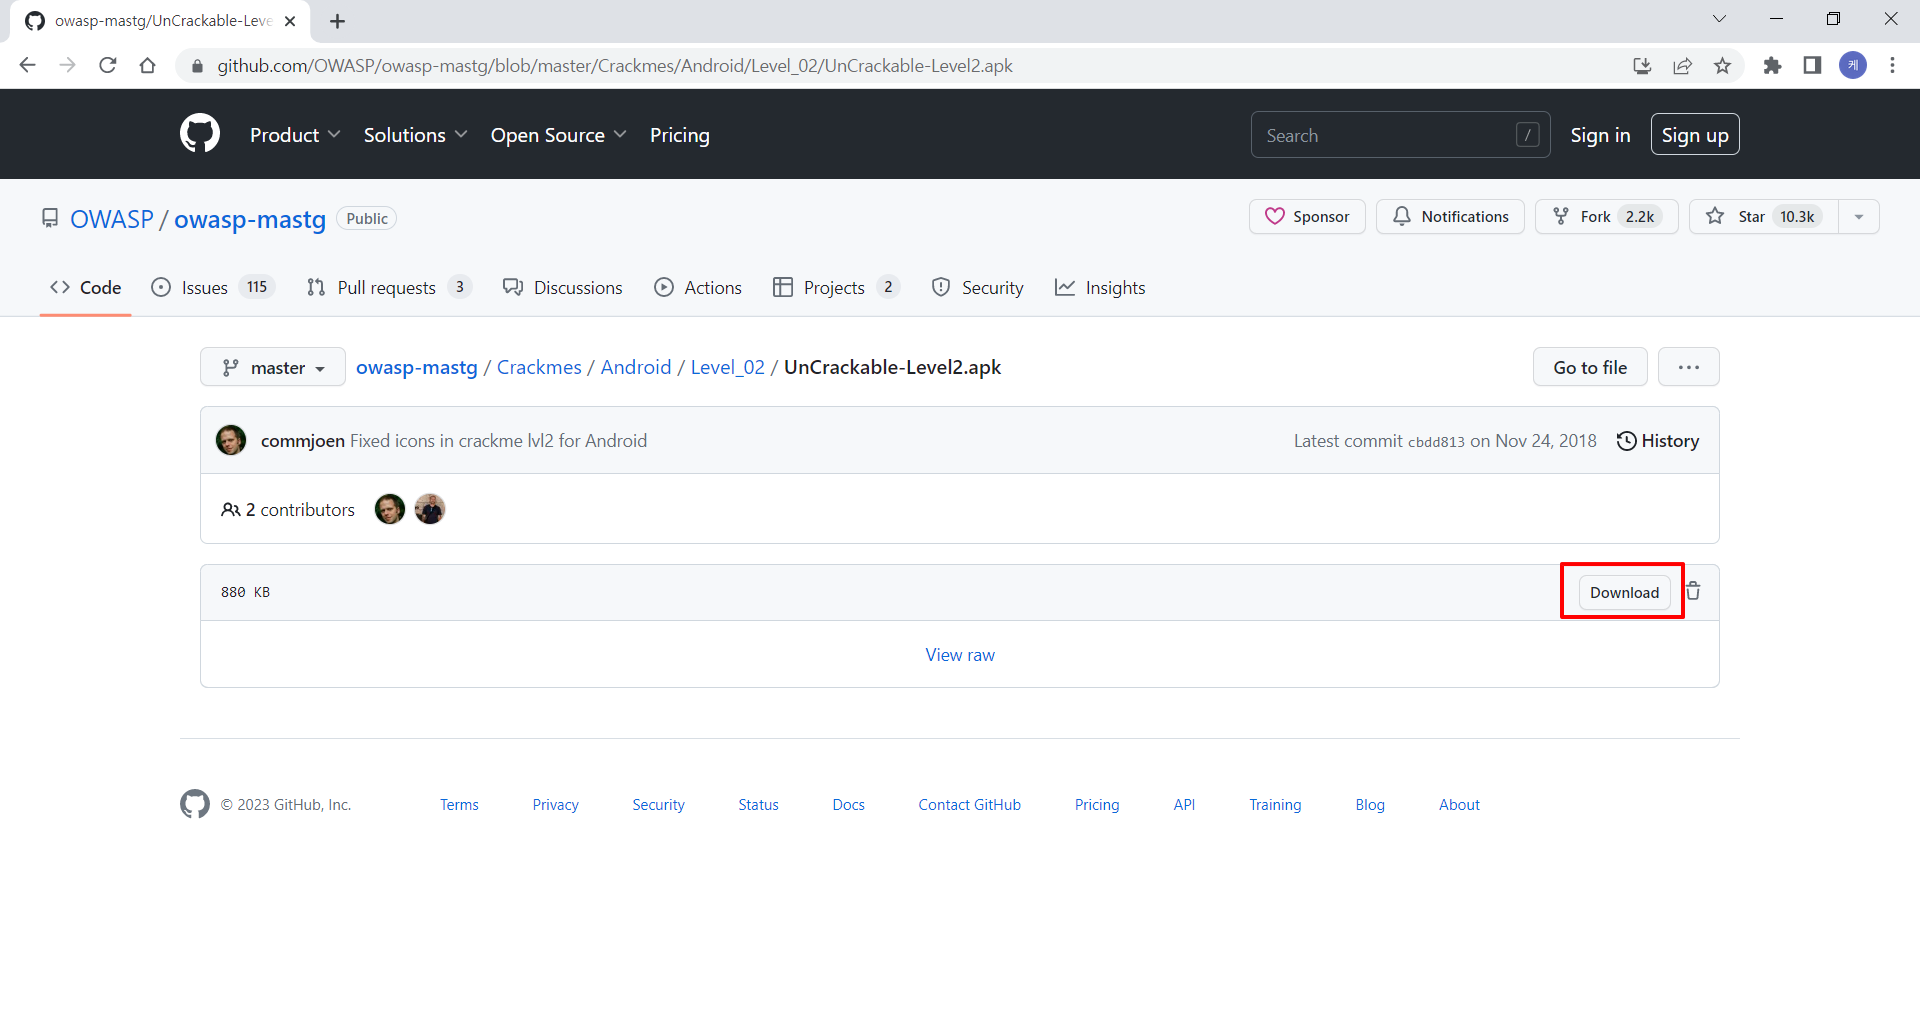Image resolution: width=1920 pixels, height=1030 pixels.
Task: Click the Go to file button
Action: coord(1590,367)
